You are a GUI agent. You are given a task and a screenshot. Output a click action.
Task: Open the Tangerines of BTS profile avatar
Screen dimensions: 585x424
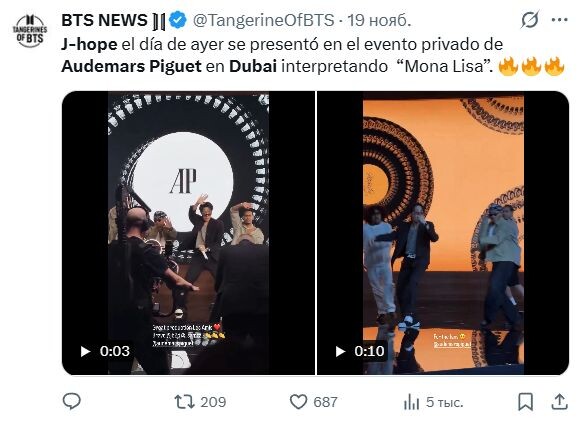pos(30,31)
